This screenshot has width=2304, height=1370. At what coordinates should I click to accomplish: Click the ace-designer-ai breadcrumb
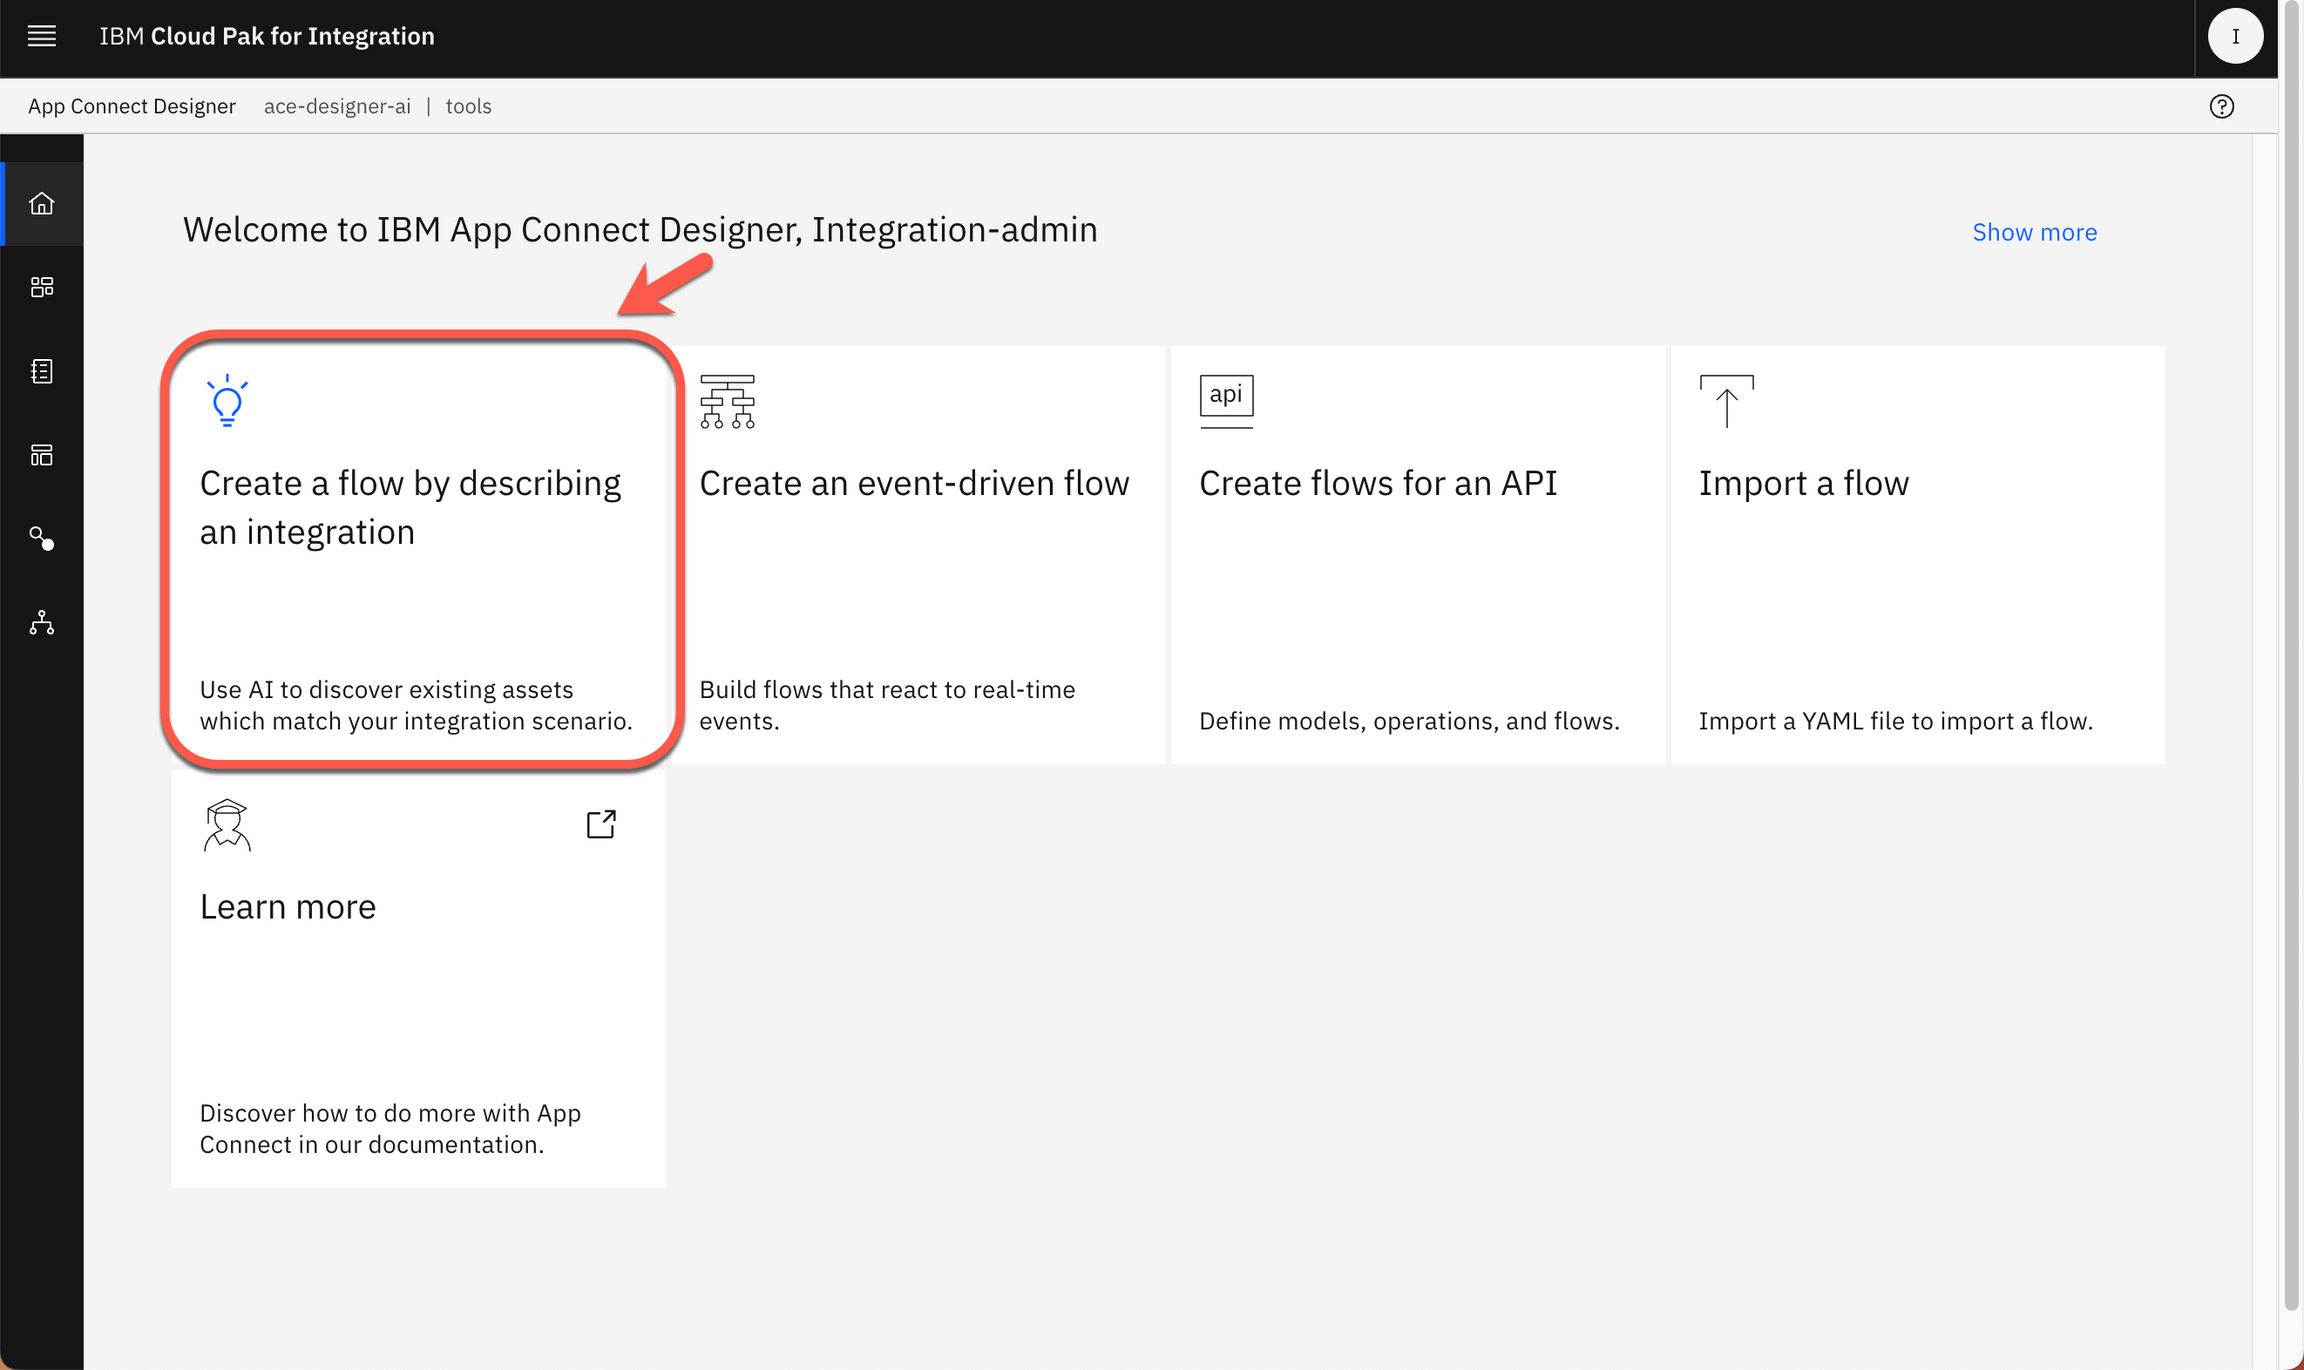336,106
